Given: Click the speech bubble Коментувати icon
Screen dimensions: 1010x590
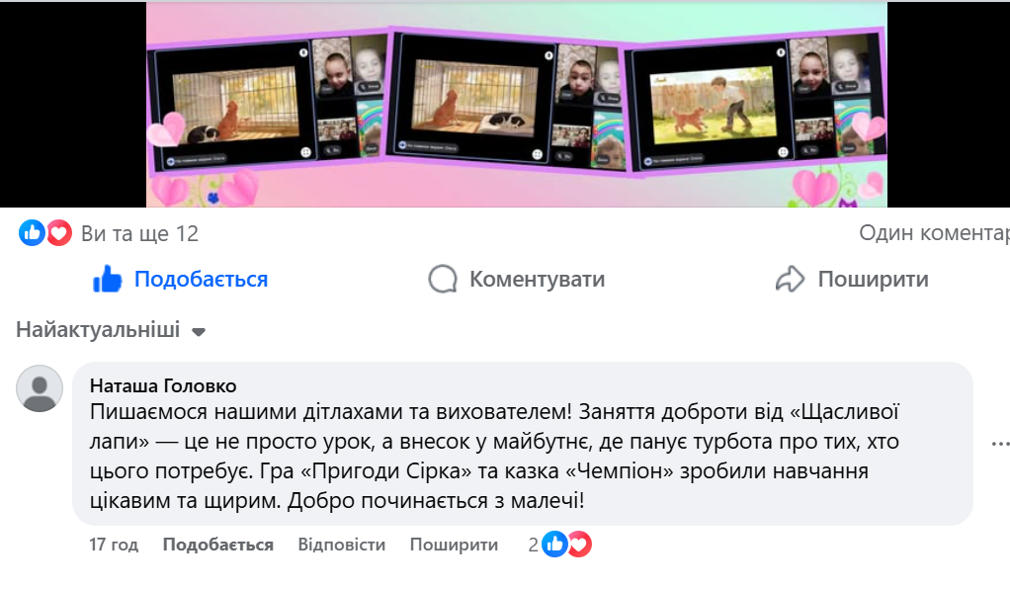Looking at the screenshot, I should tap(443, 280).
